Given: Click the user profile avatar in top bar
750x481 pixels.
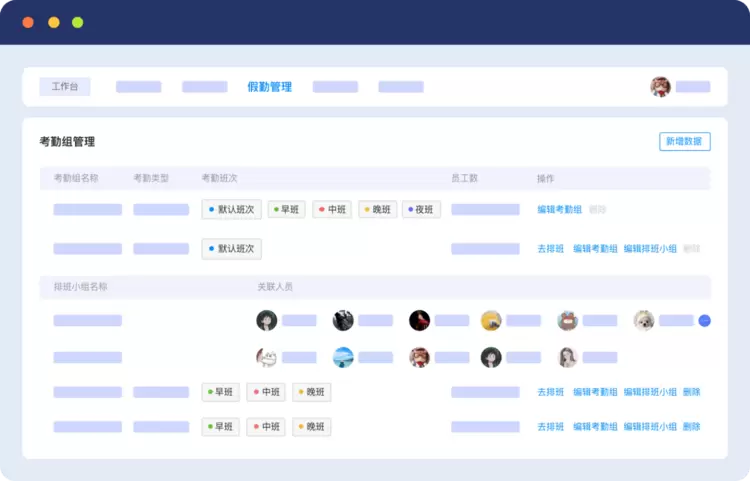Looking at the screenshot, I should [660, 87].
